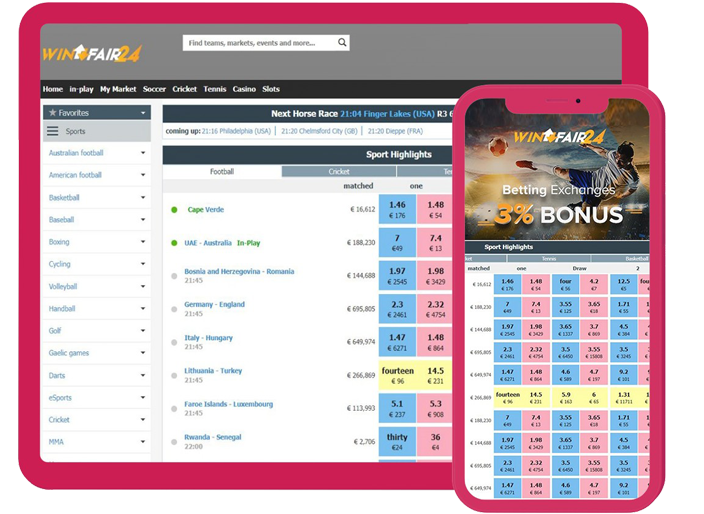Open Tennis in top navigation
The image size is (704, 514).
point(215,89)
